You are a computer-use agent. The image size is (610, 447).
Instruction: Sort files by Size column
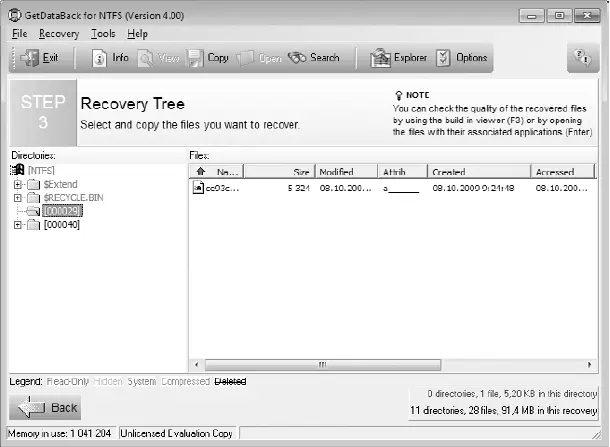click(279, 172)
